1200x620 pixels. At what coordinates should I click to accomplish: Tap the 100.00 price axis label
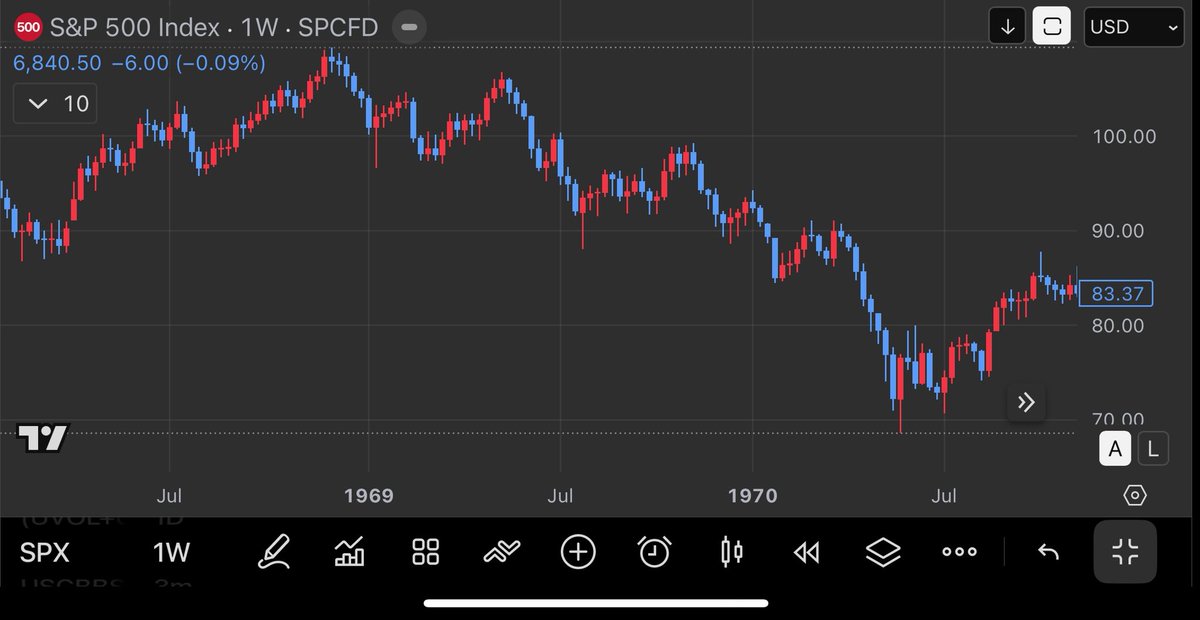tap(1124, 136)
